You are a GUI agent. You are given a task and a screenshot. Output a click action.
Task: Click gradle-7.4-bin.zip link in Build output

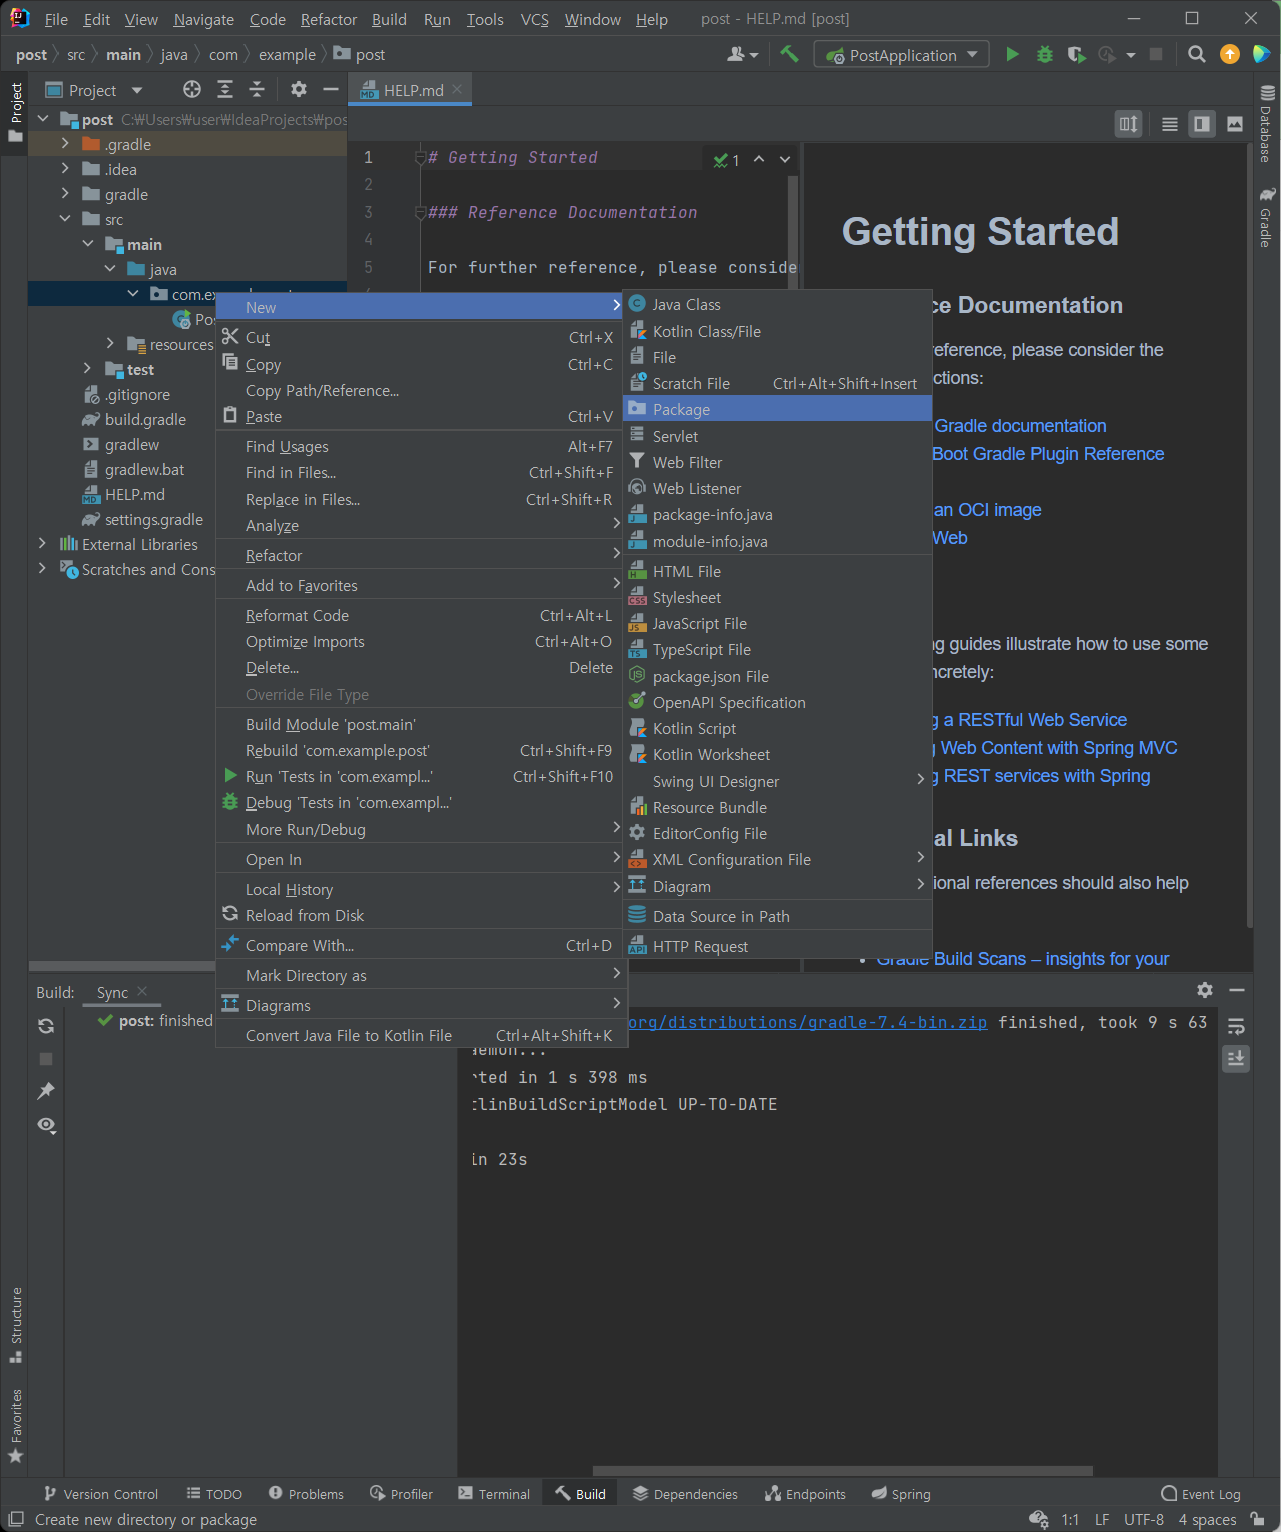pos(807,1022)
